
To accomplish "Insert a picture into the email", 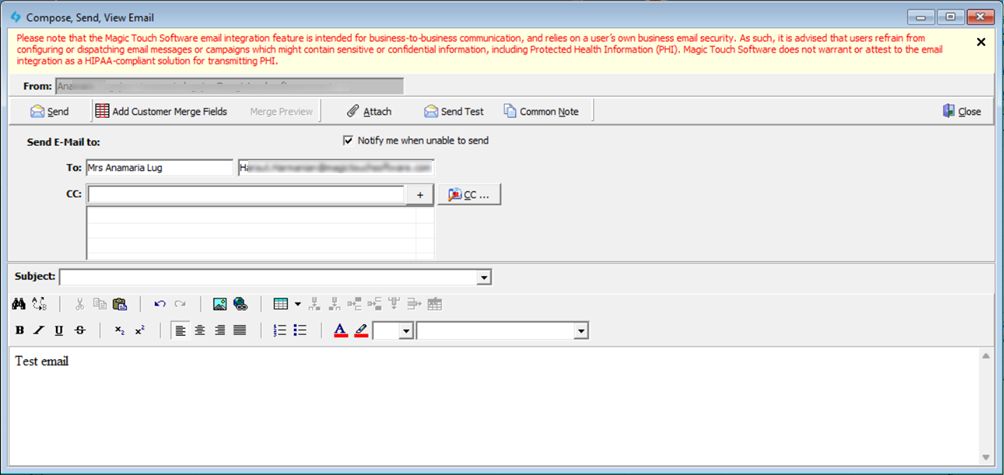I will tap(220, 304).
